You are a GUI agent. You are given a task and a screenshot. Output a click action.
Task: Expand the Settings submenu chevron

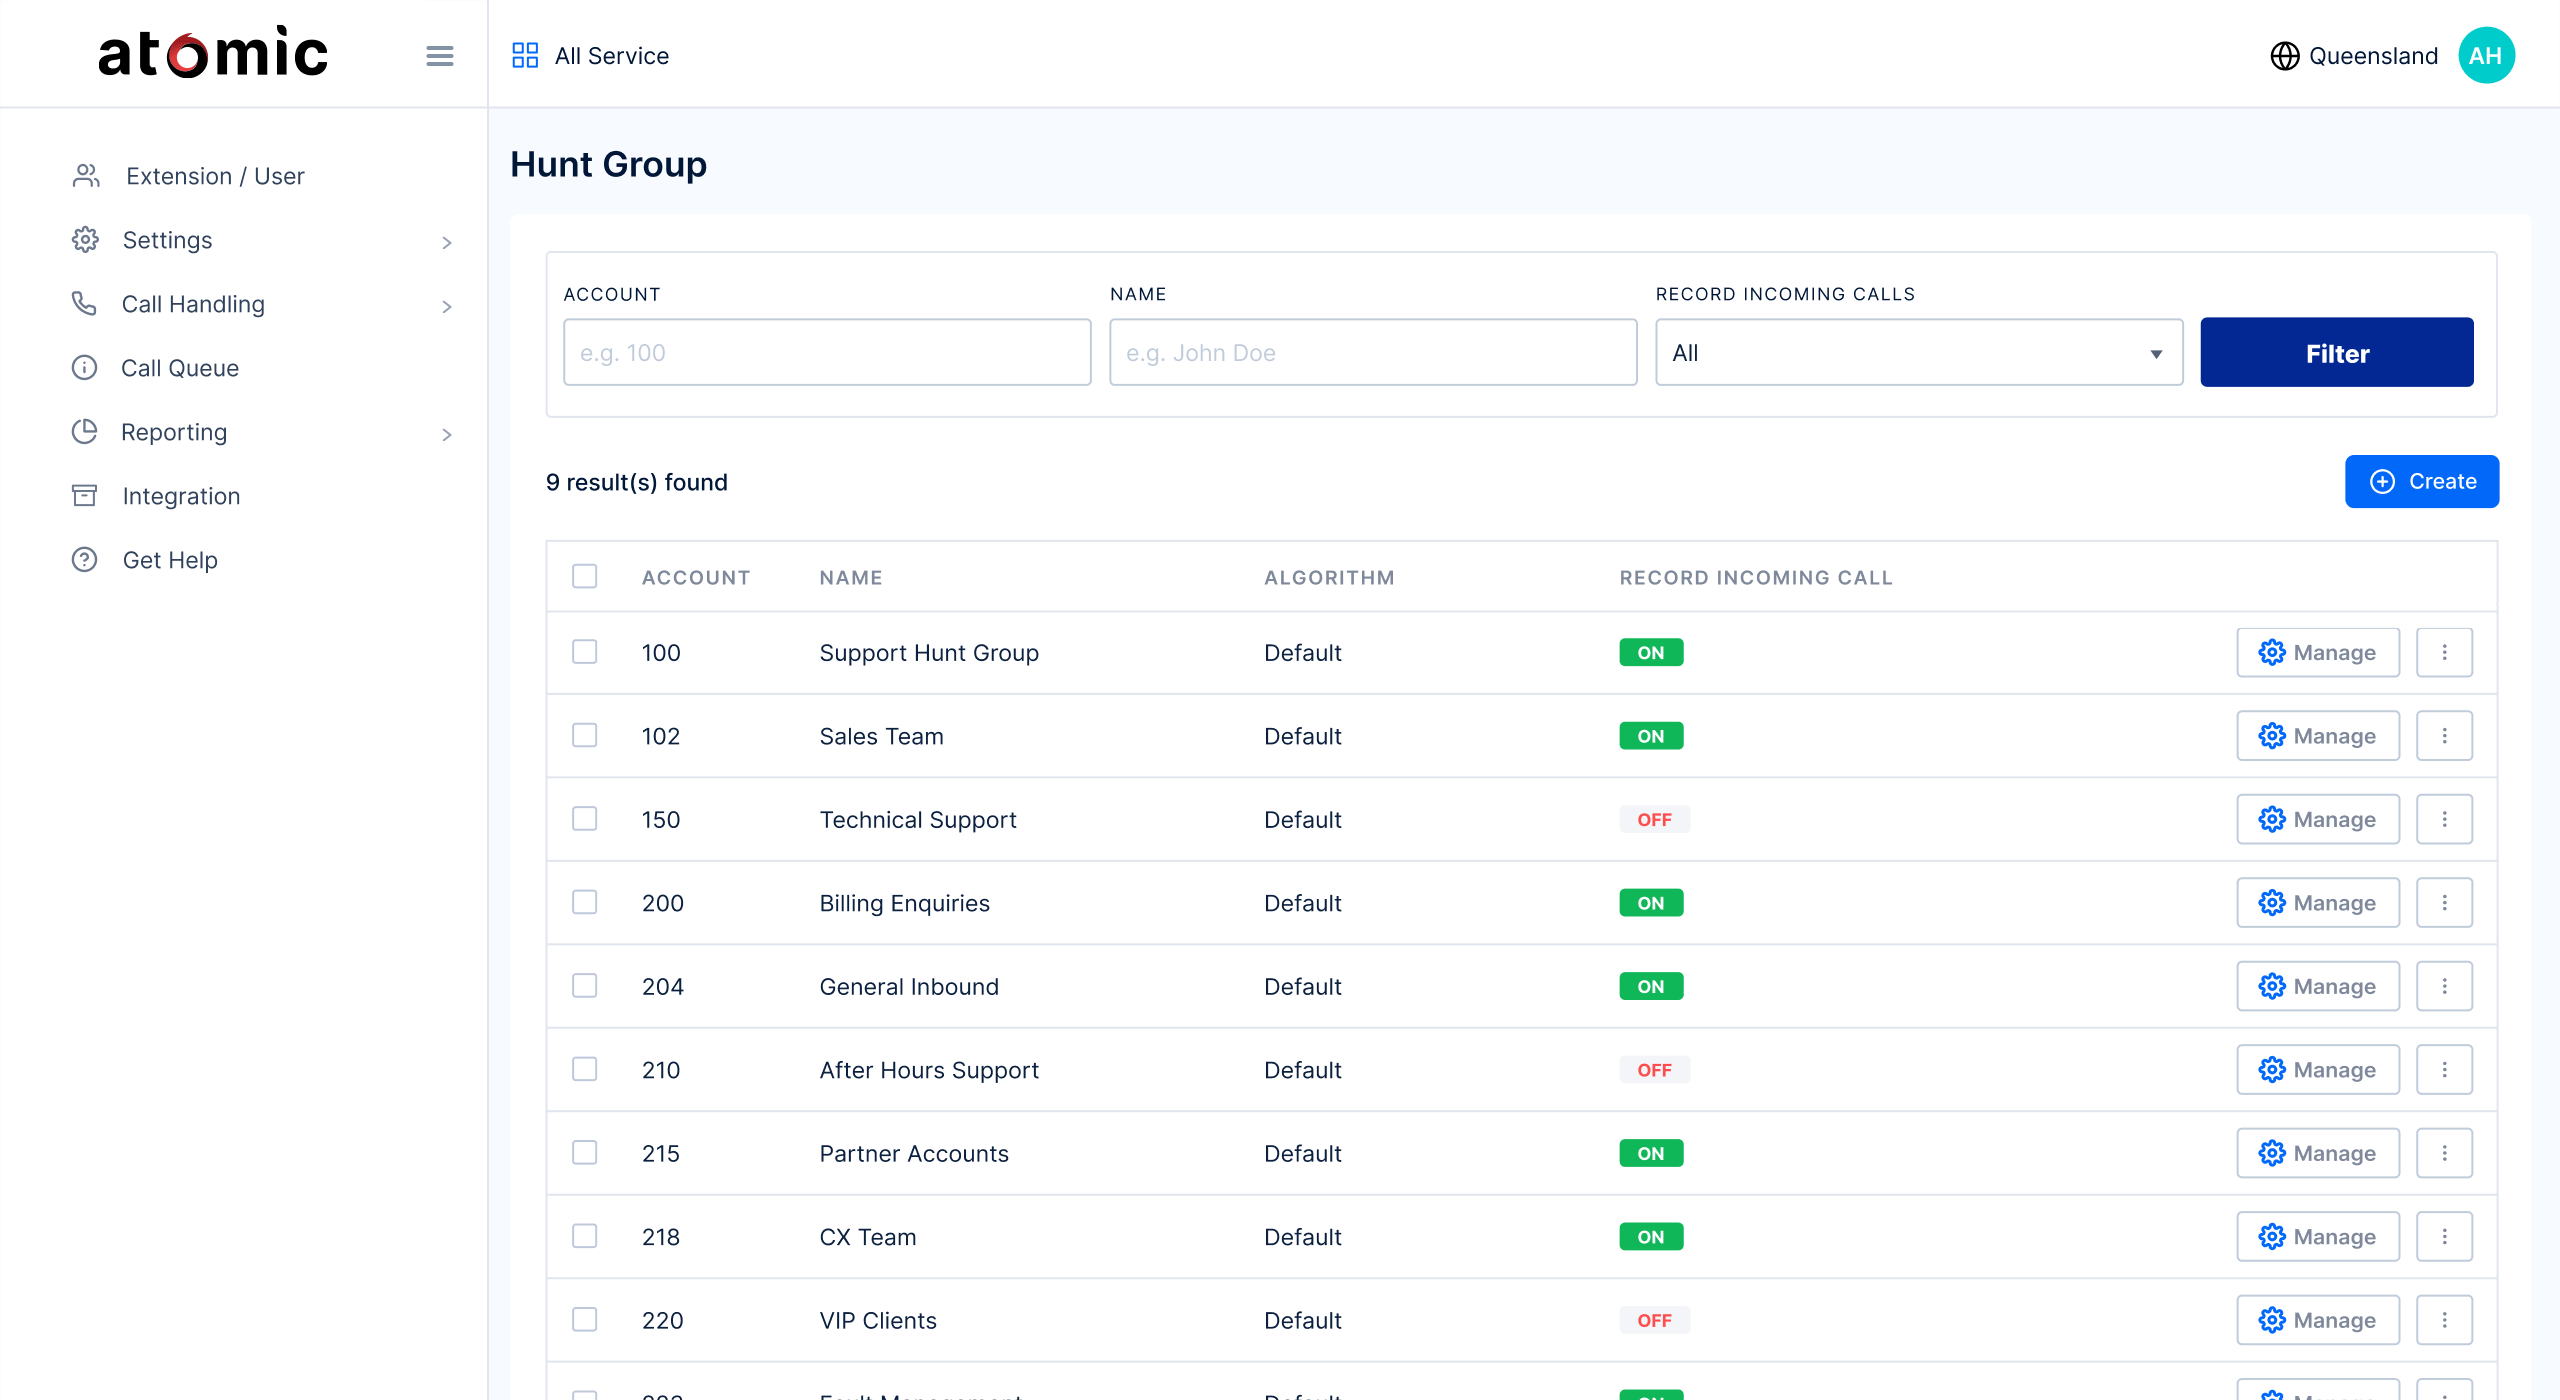446,242
